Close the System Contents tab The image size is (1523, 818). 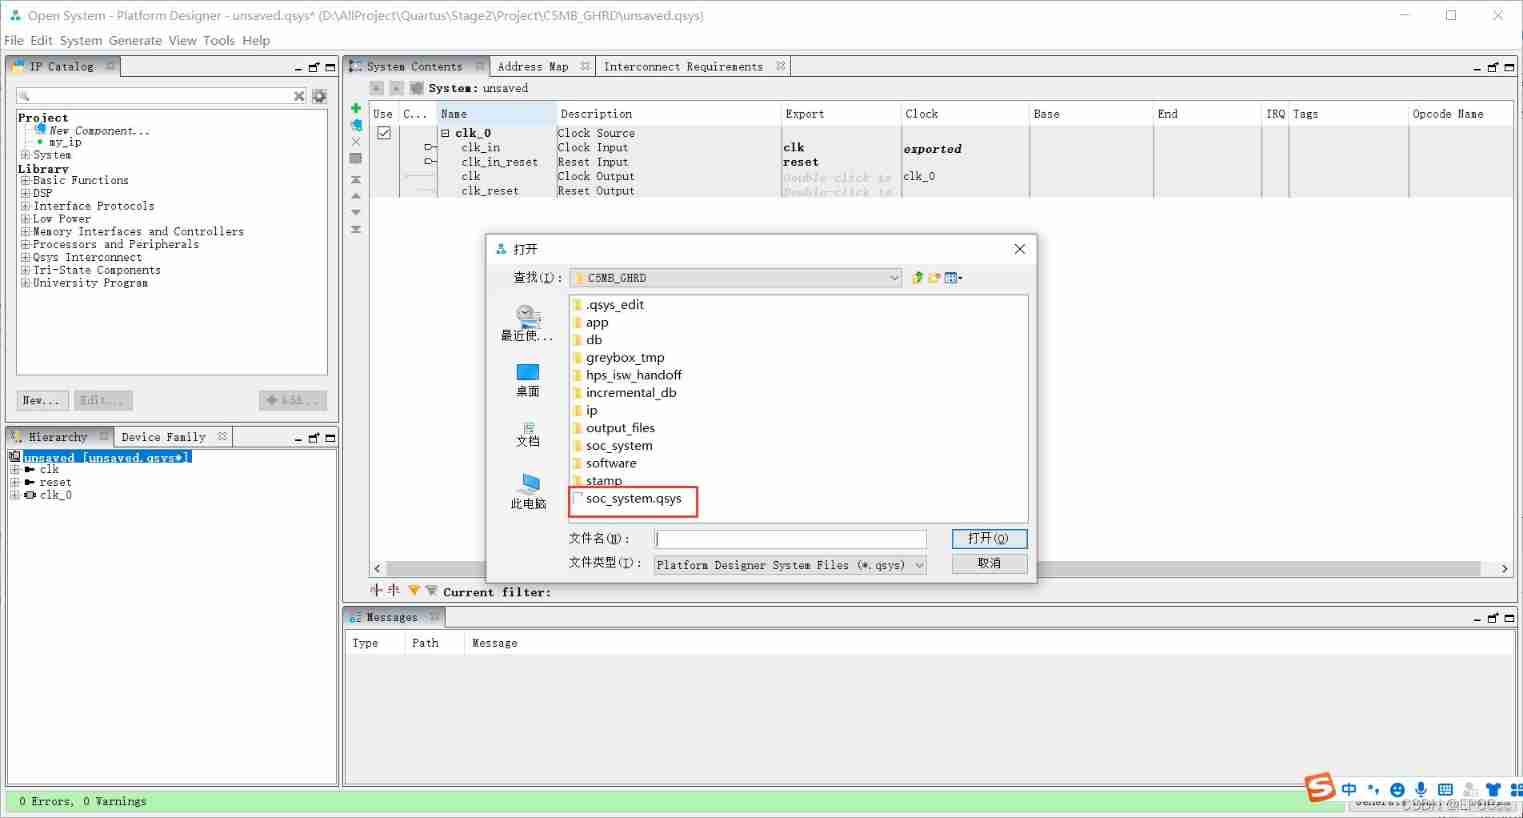pos(480,66)
